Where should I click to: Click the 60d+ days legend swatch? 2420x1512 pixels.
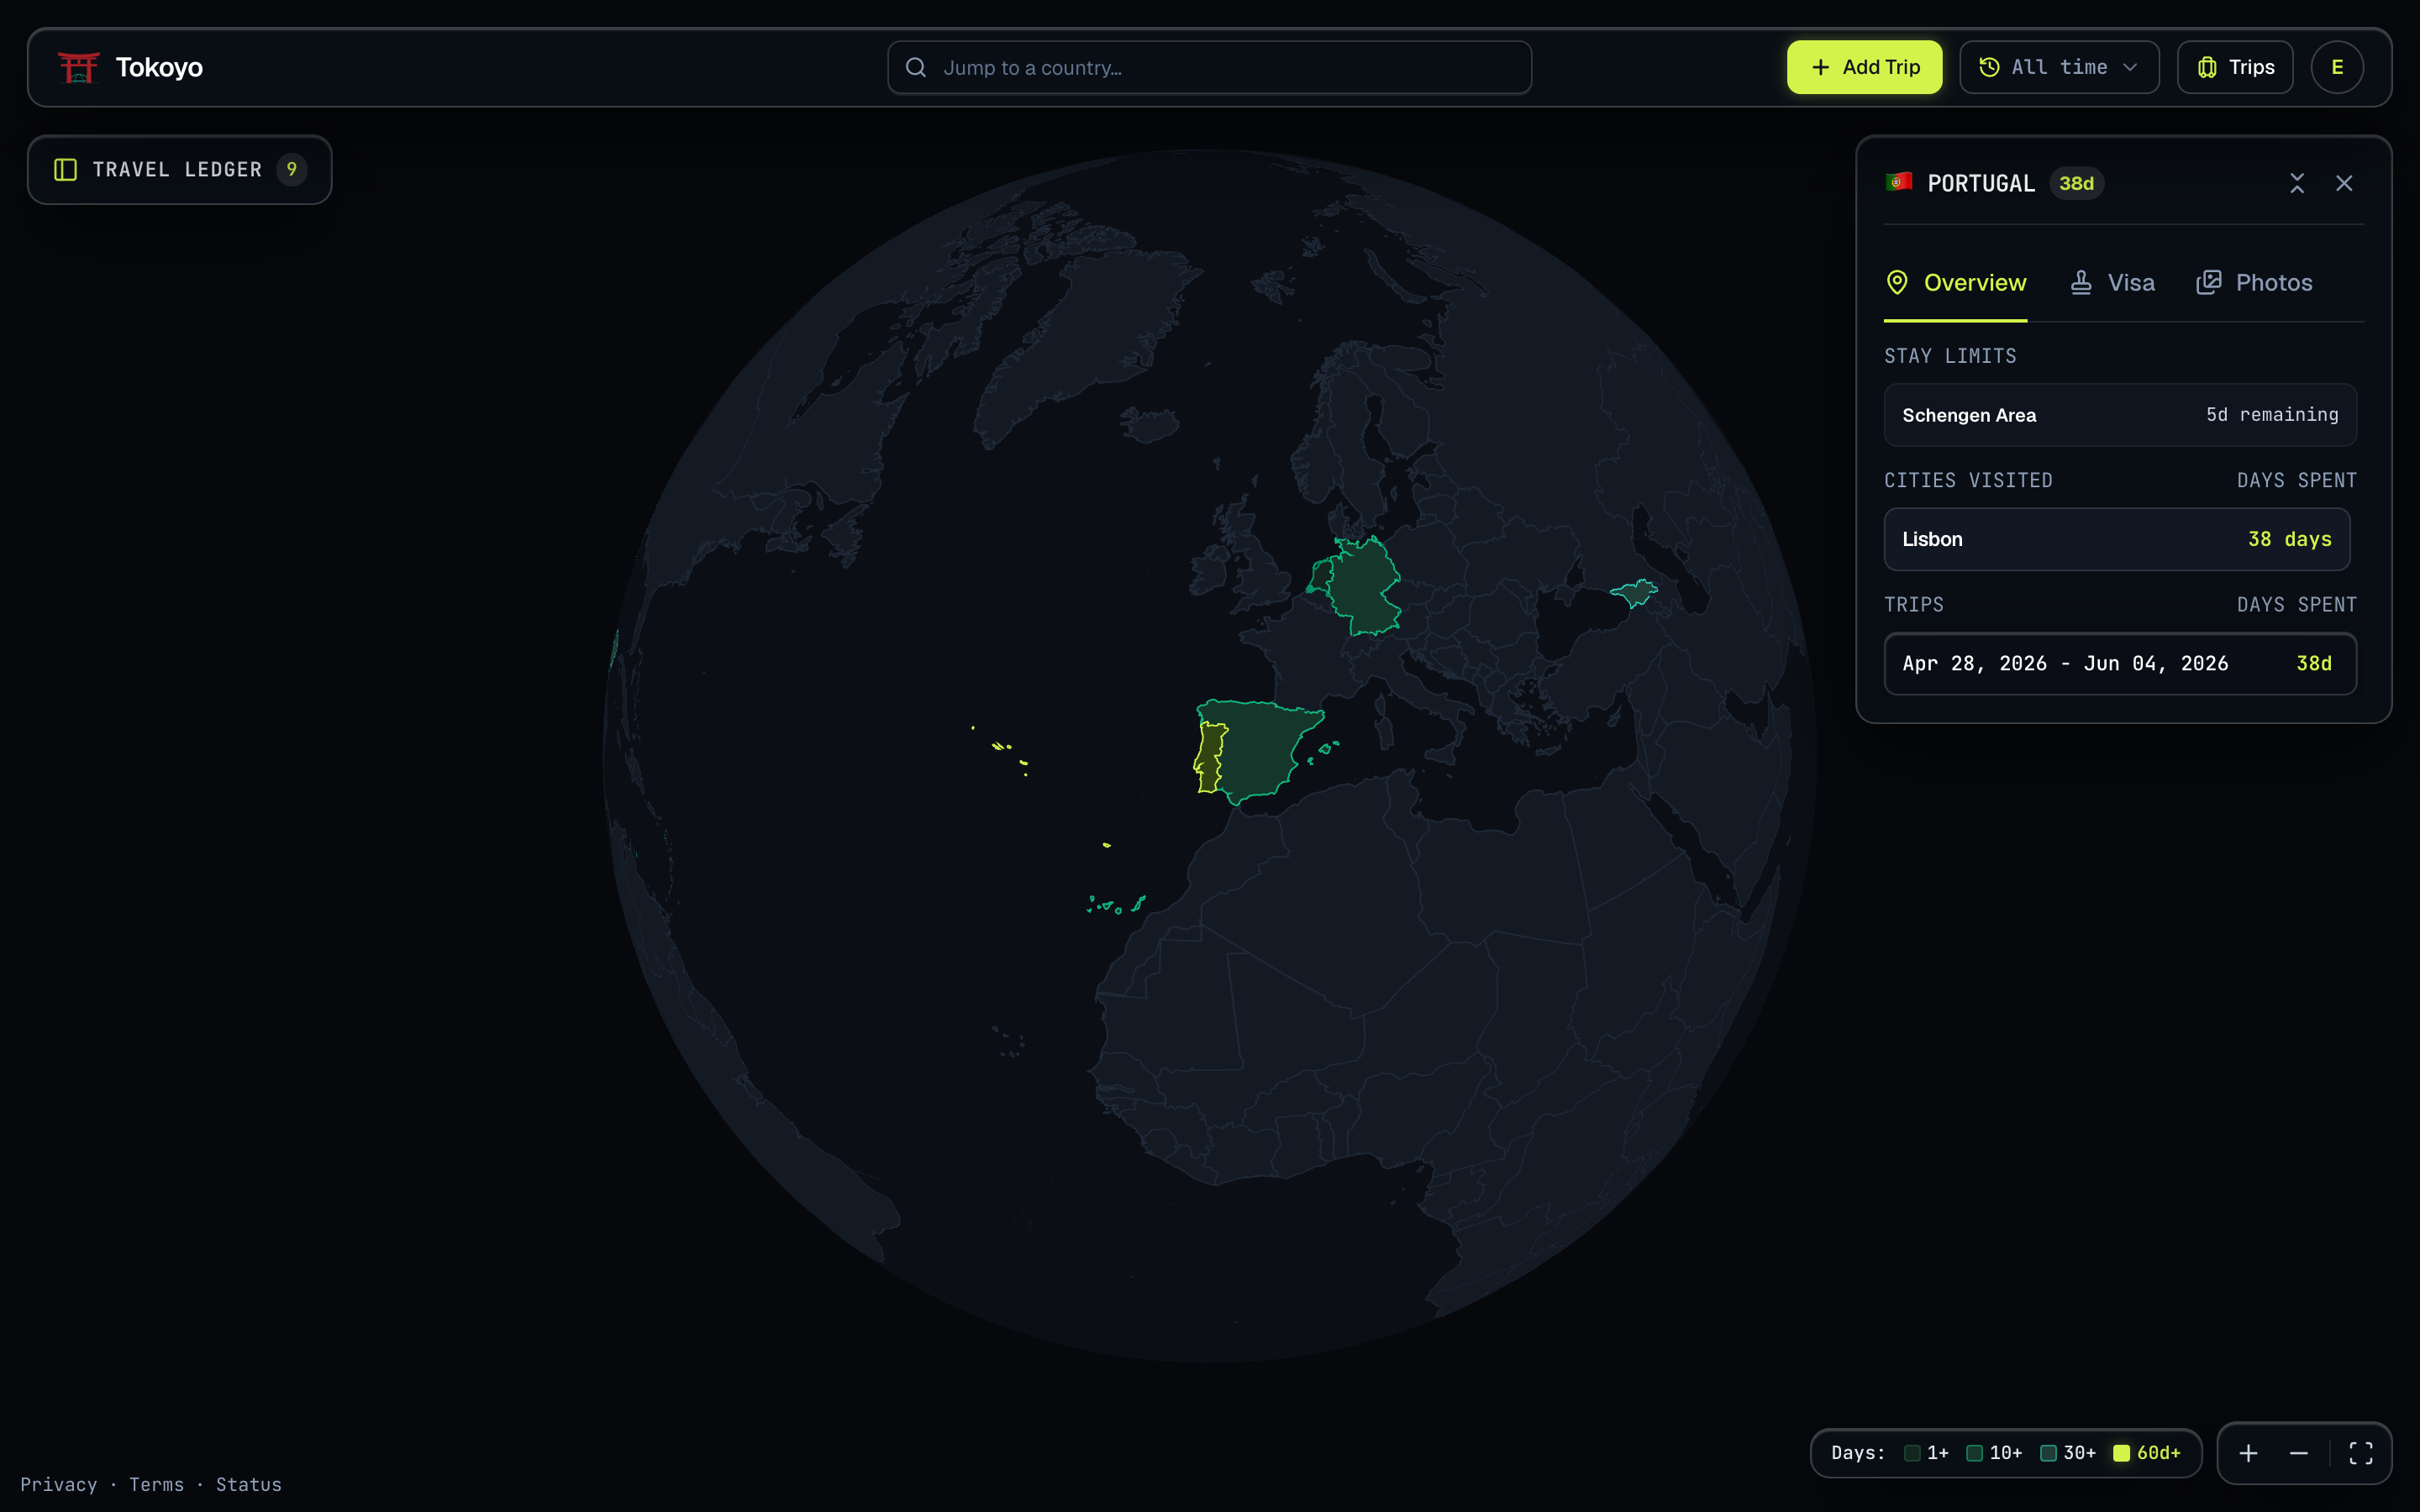tap(2121, 1453)
